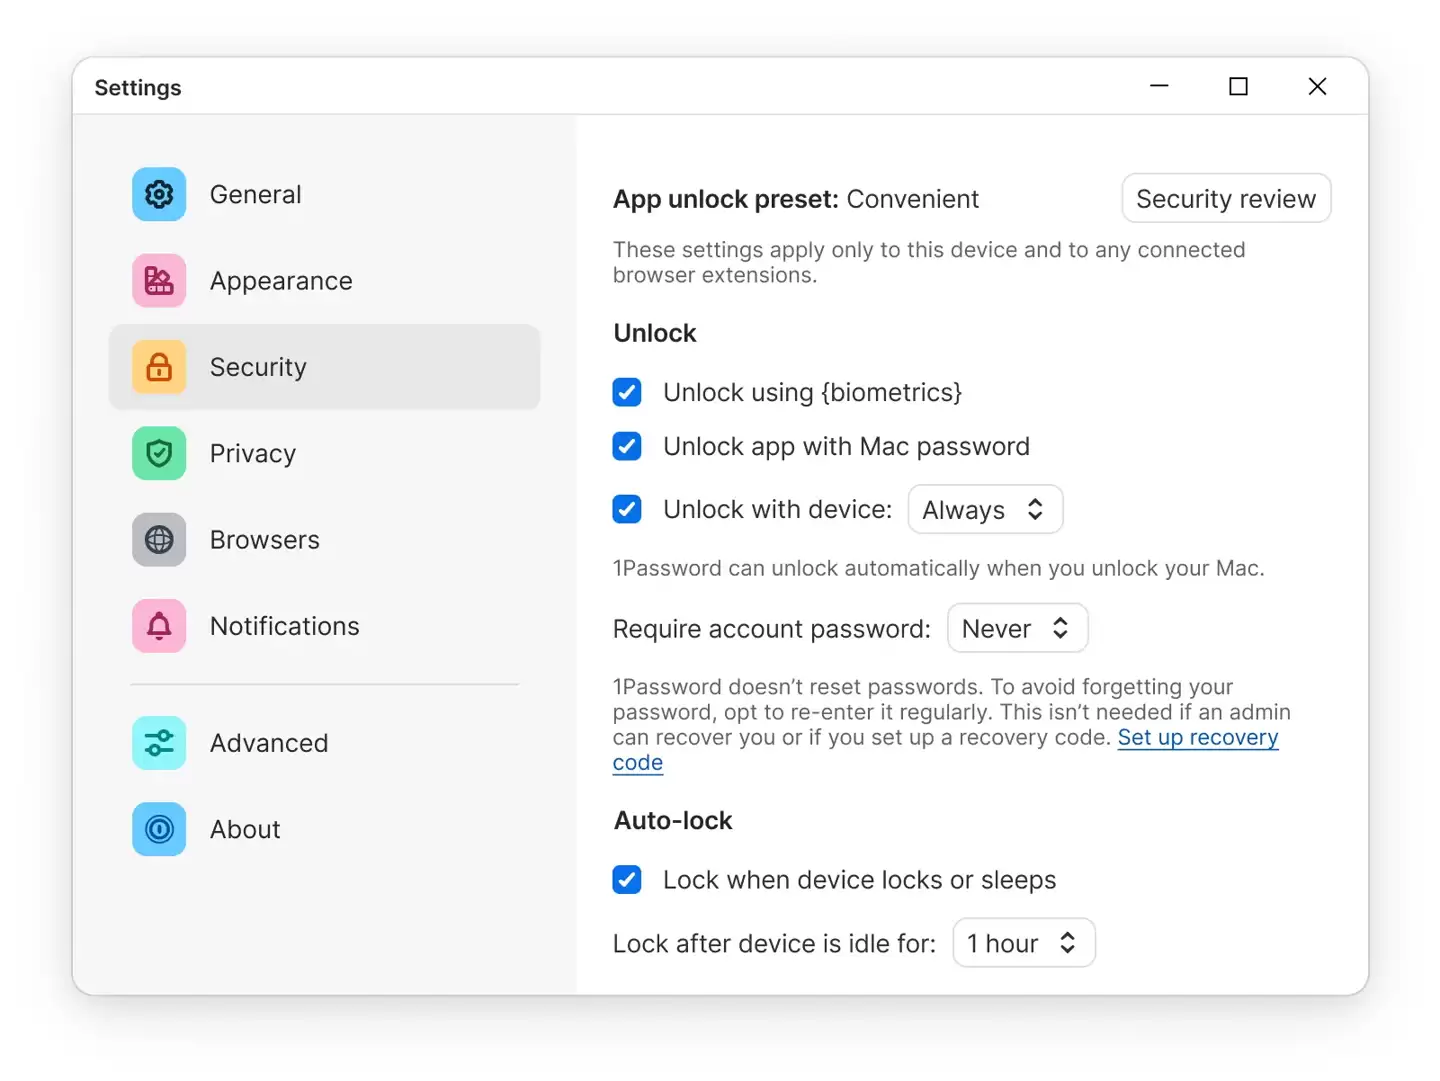Screen dimensions: 1440x1081
Task: Click the Security review button
Action: pyautogui.click(x=1226, y=198)
